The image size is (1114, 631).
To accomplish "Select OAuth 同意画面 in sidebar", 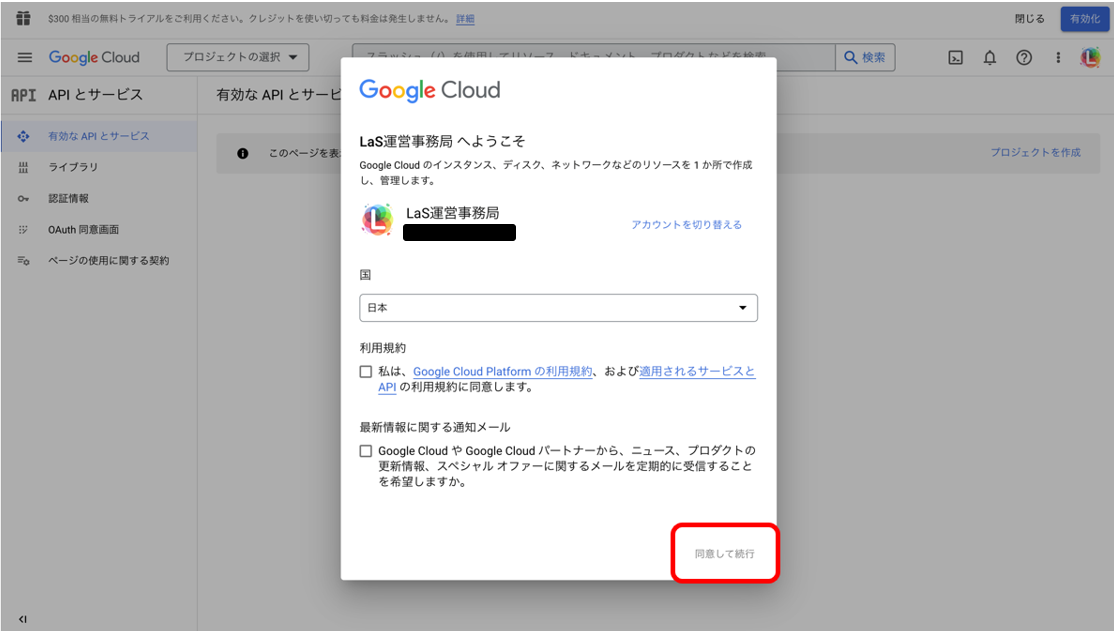I will click(x=99, y=230).
